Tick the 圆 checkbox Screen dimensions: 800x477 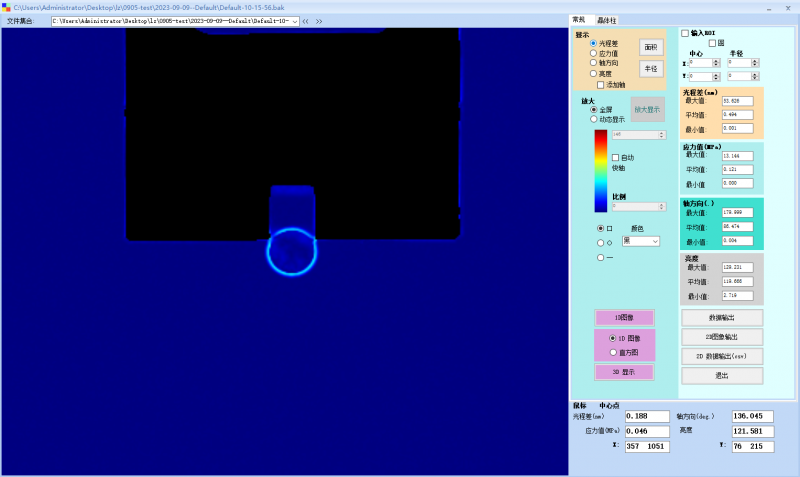point(712,43)
